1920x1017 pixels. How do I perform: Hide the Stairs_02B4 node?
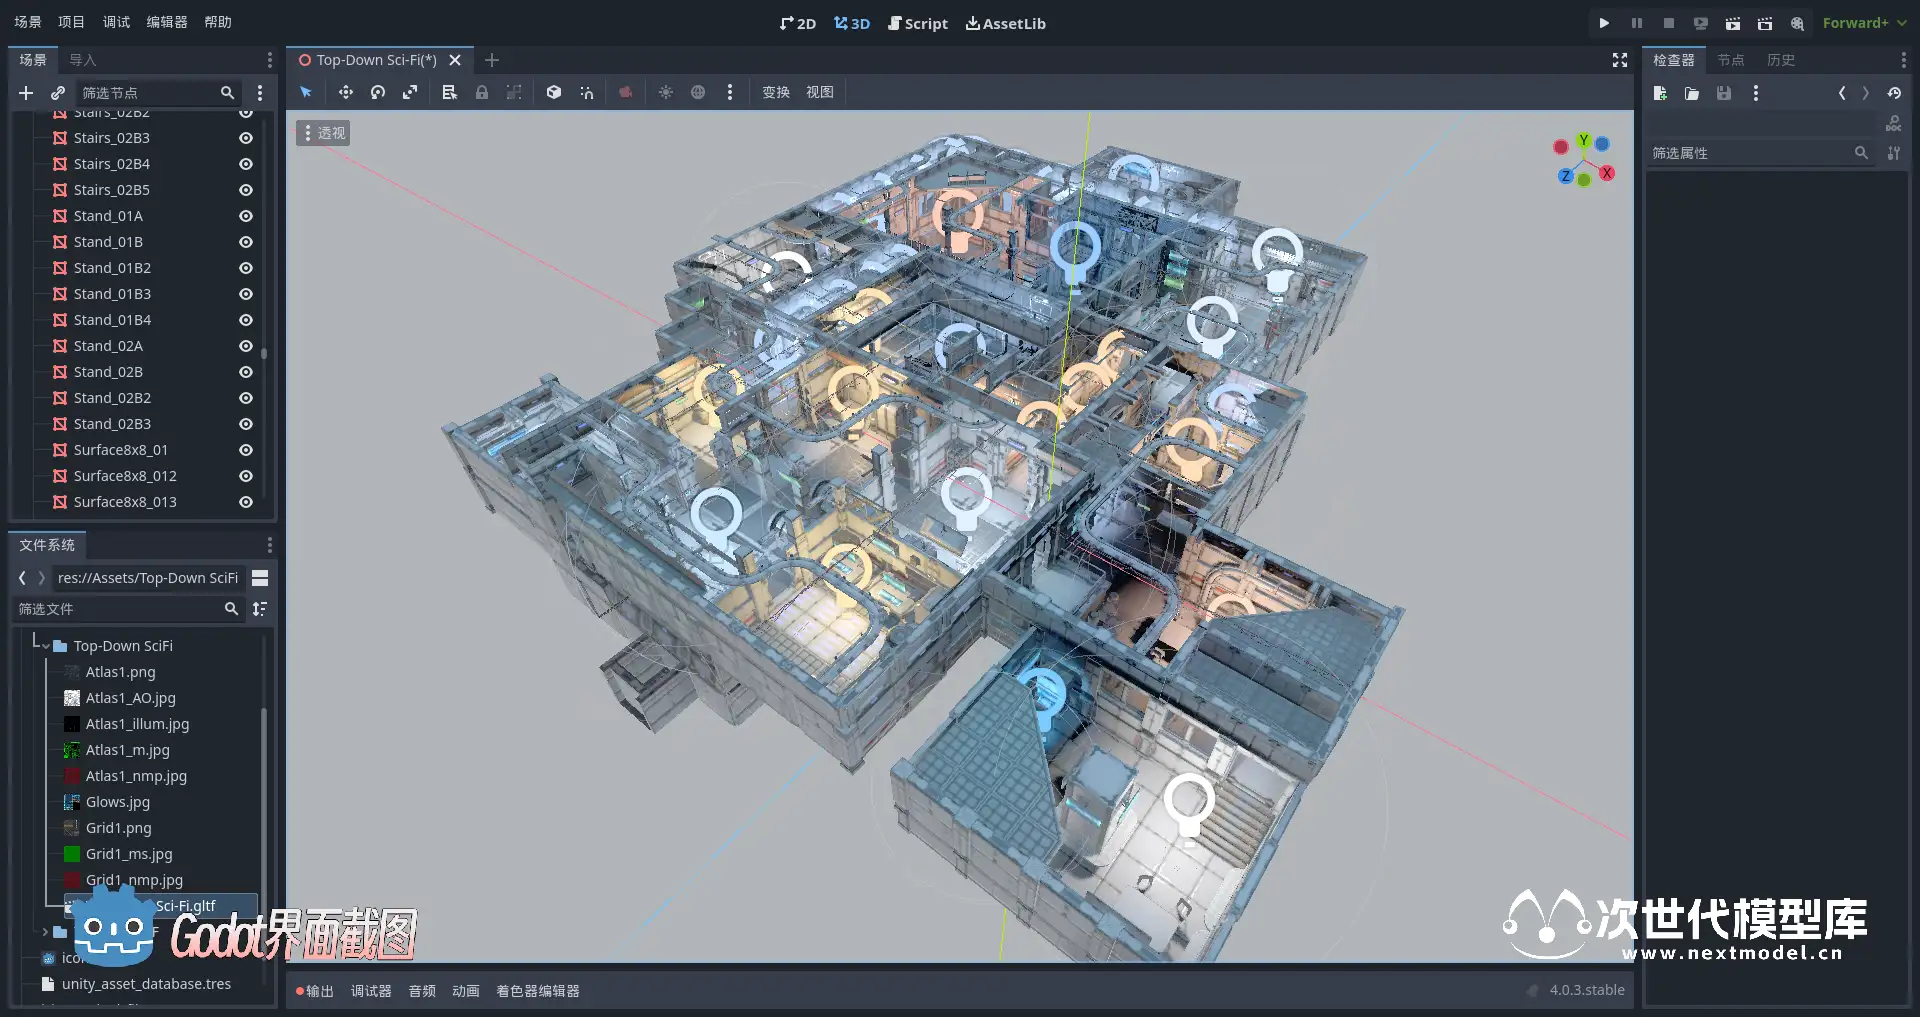click(x=246, y=164)
